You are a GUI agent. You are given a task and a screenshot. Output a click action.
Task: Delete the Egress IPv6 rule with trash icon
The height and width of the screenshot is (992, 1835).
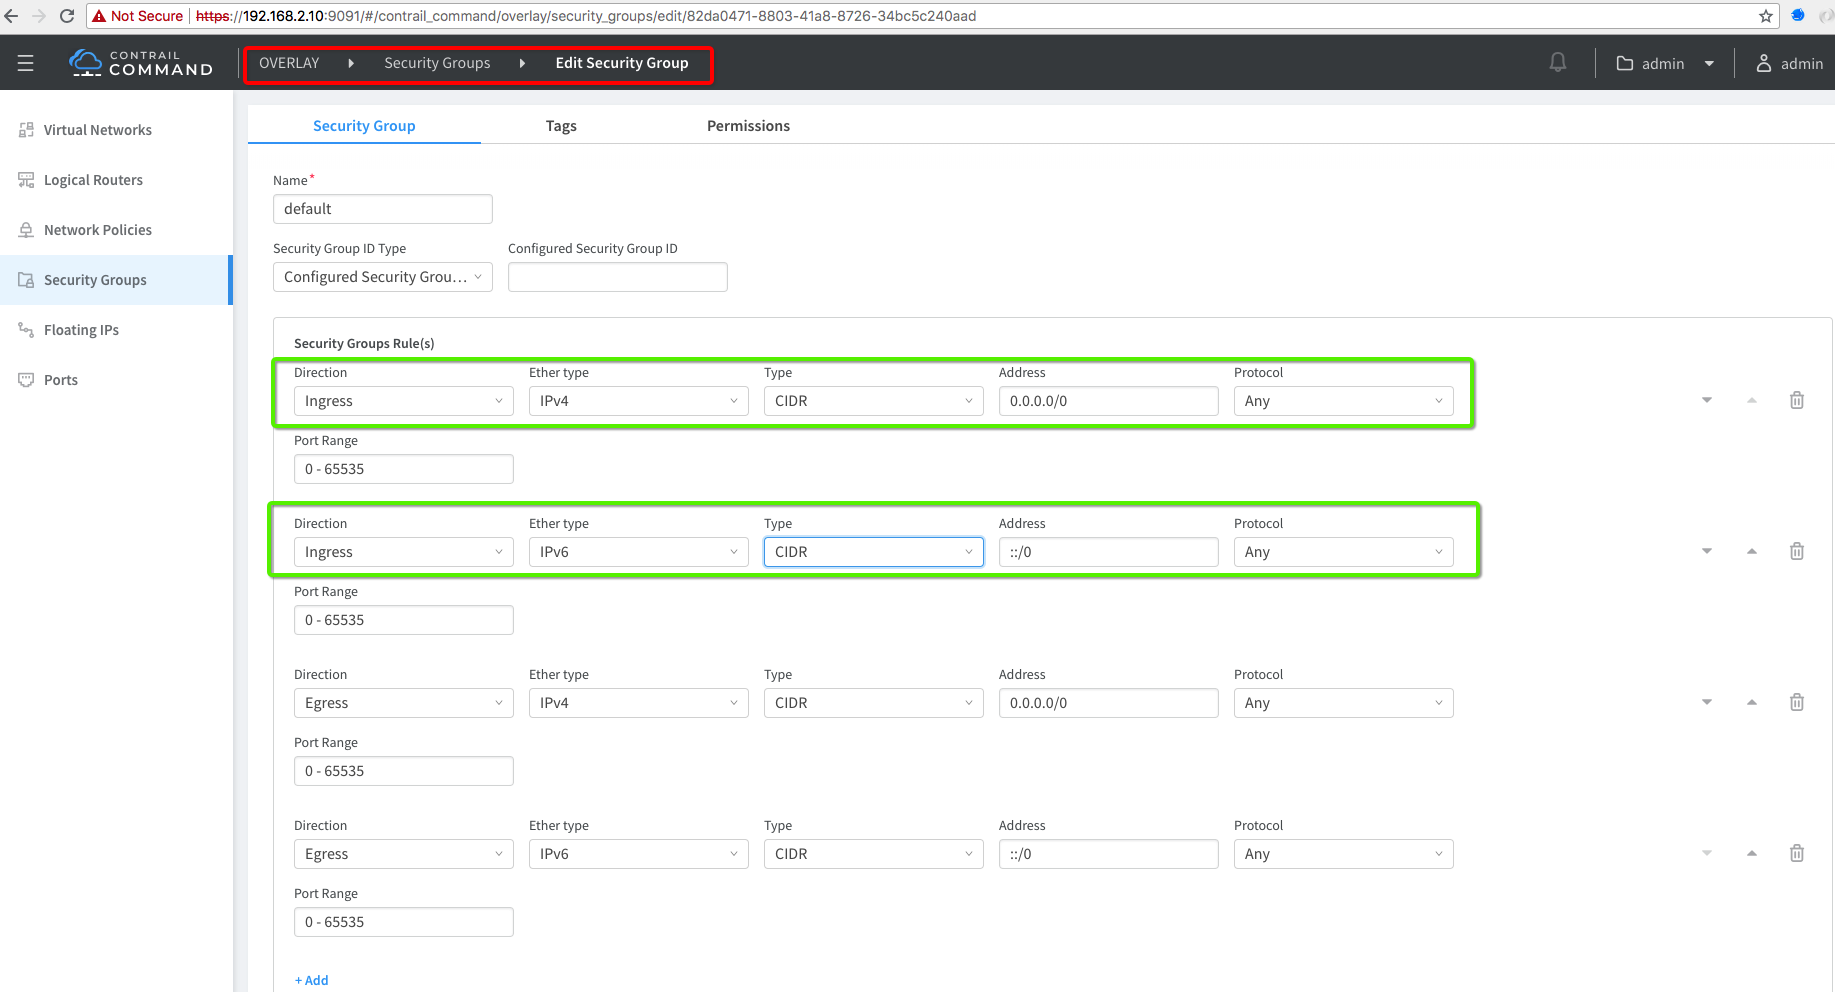pos(1796,853)
